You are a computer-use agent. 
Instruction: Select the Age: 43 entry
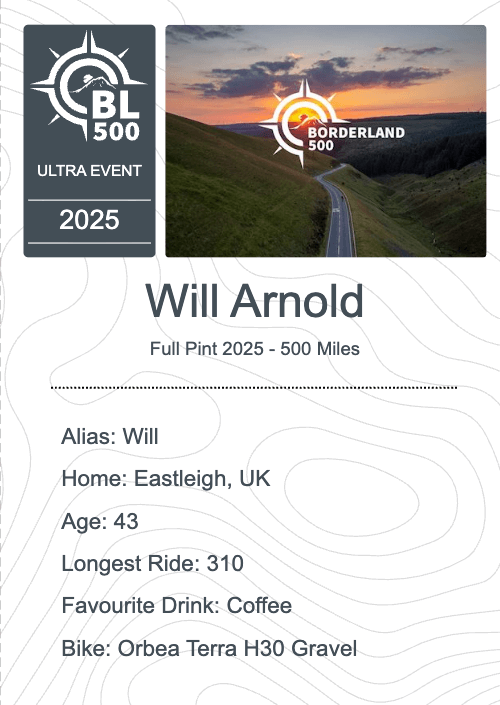tap(100, 521)
